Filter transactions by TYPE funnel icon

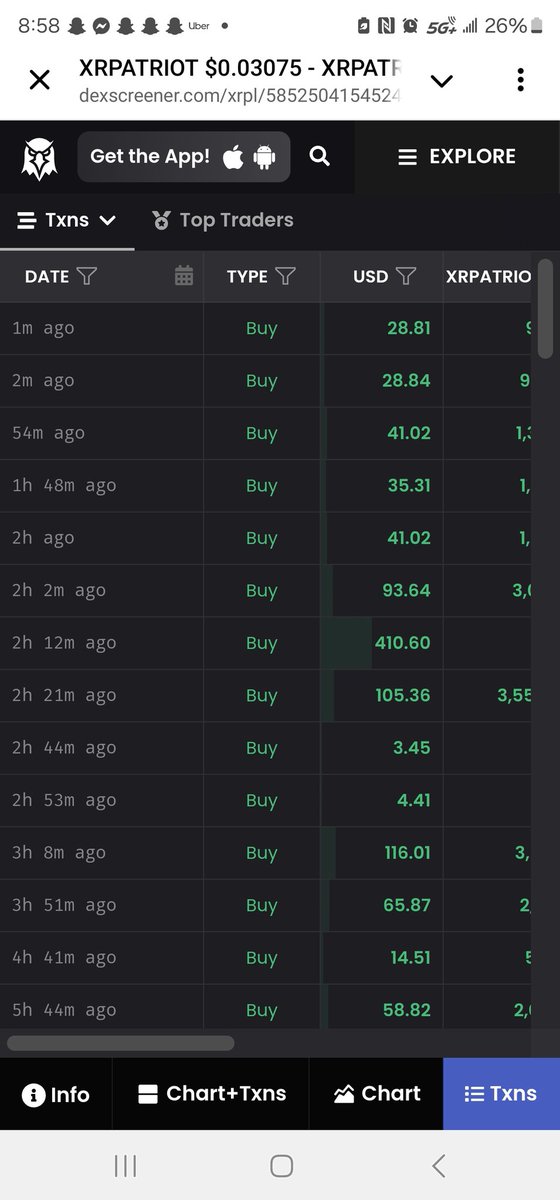(285, 276)
